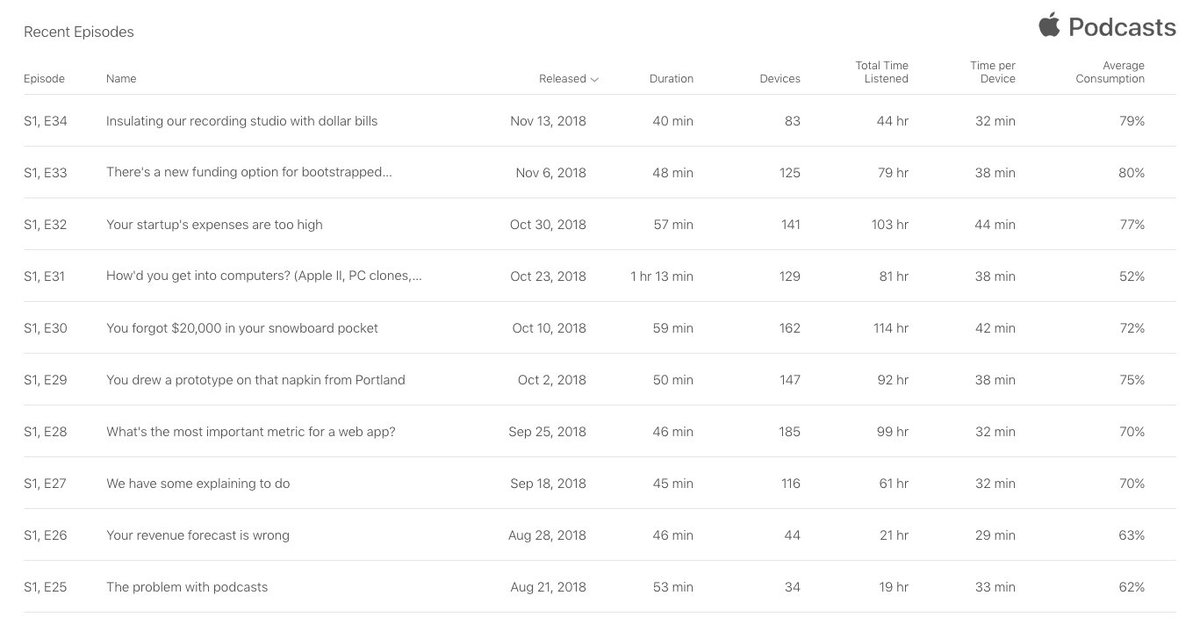Sort by Duration column header

click(671, 79)
